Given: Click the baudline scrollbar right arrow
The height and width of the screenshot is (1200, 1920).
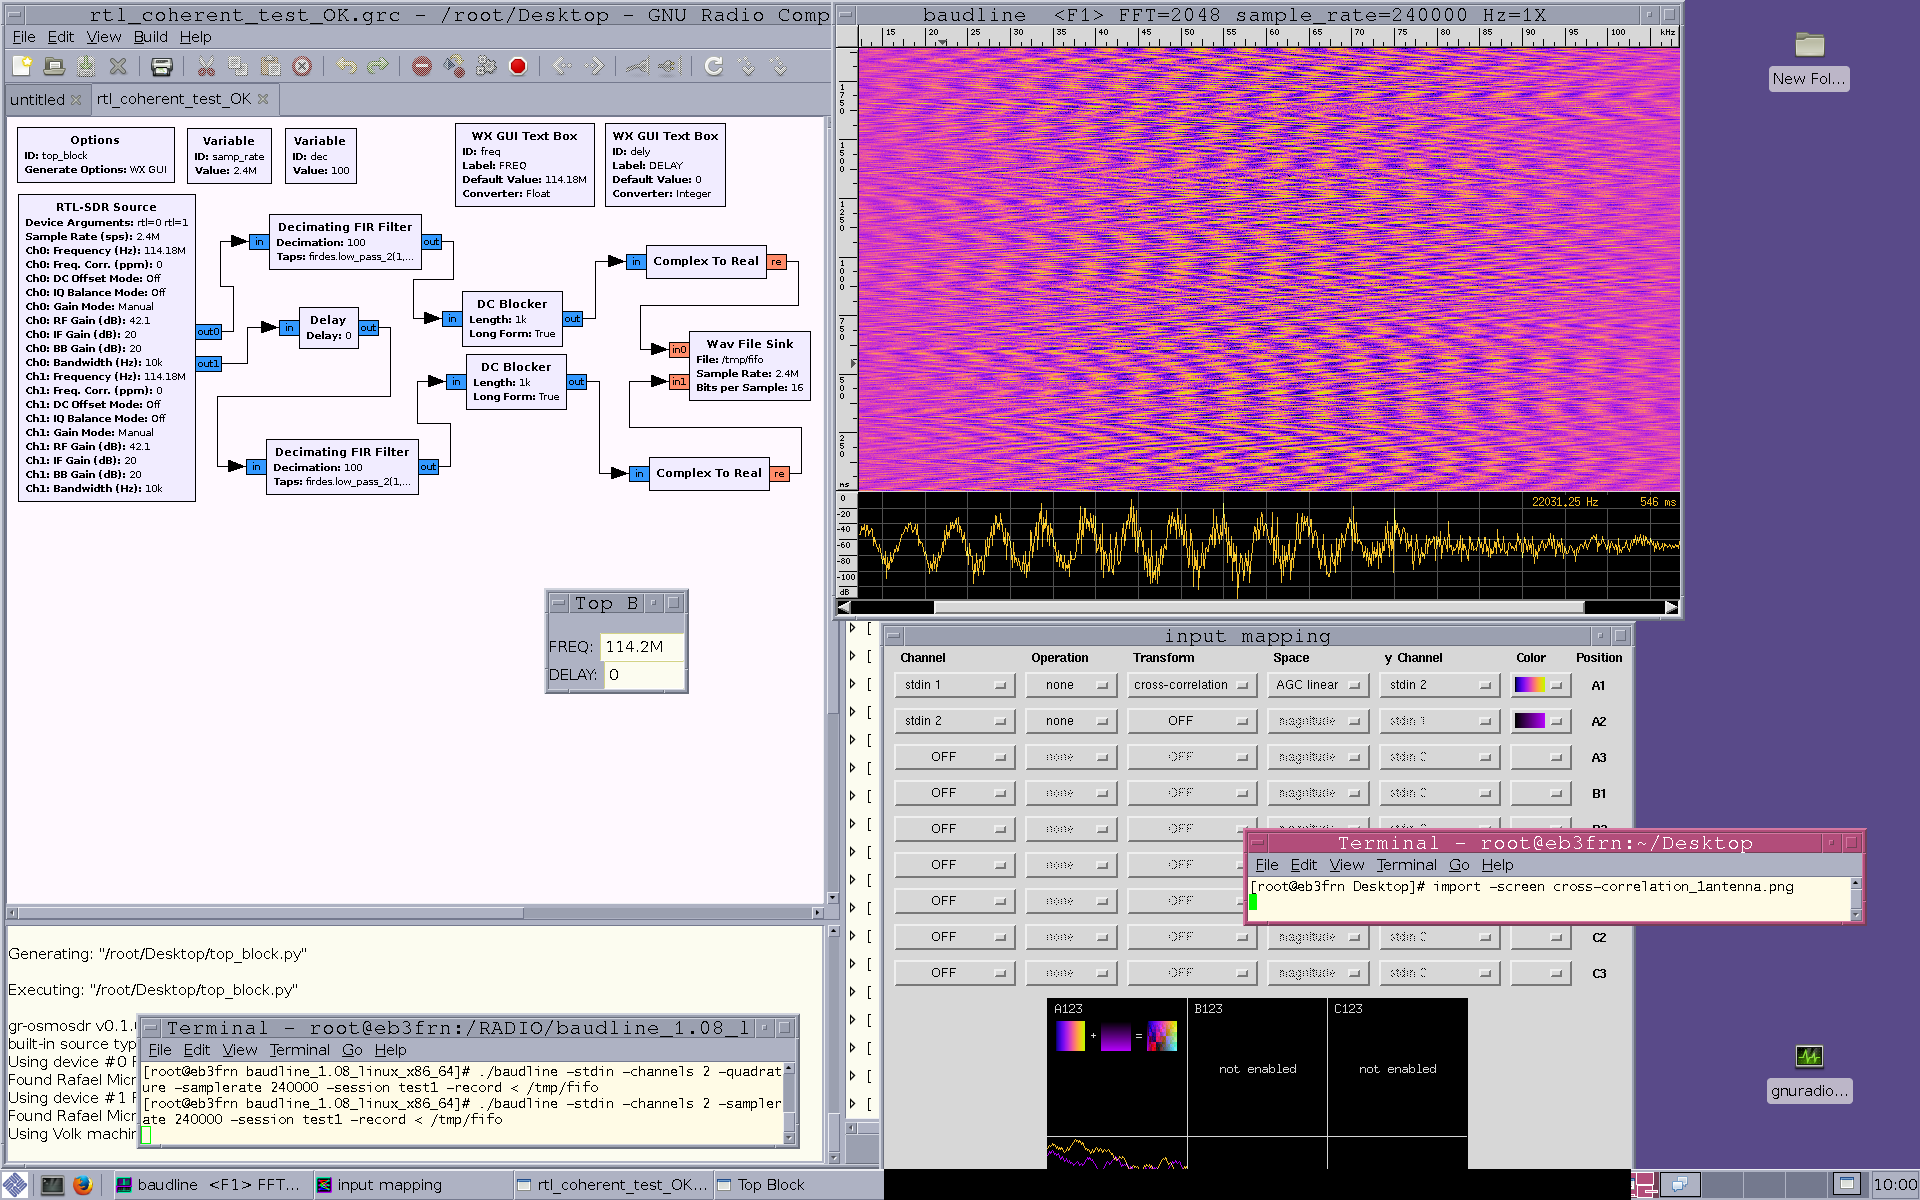Looking at the screenshot, I should tap(1671, 607).
